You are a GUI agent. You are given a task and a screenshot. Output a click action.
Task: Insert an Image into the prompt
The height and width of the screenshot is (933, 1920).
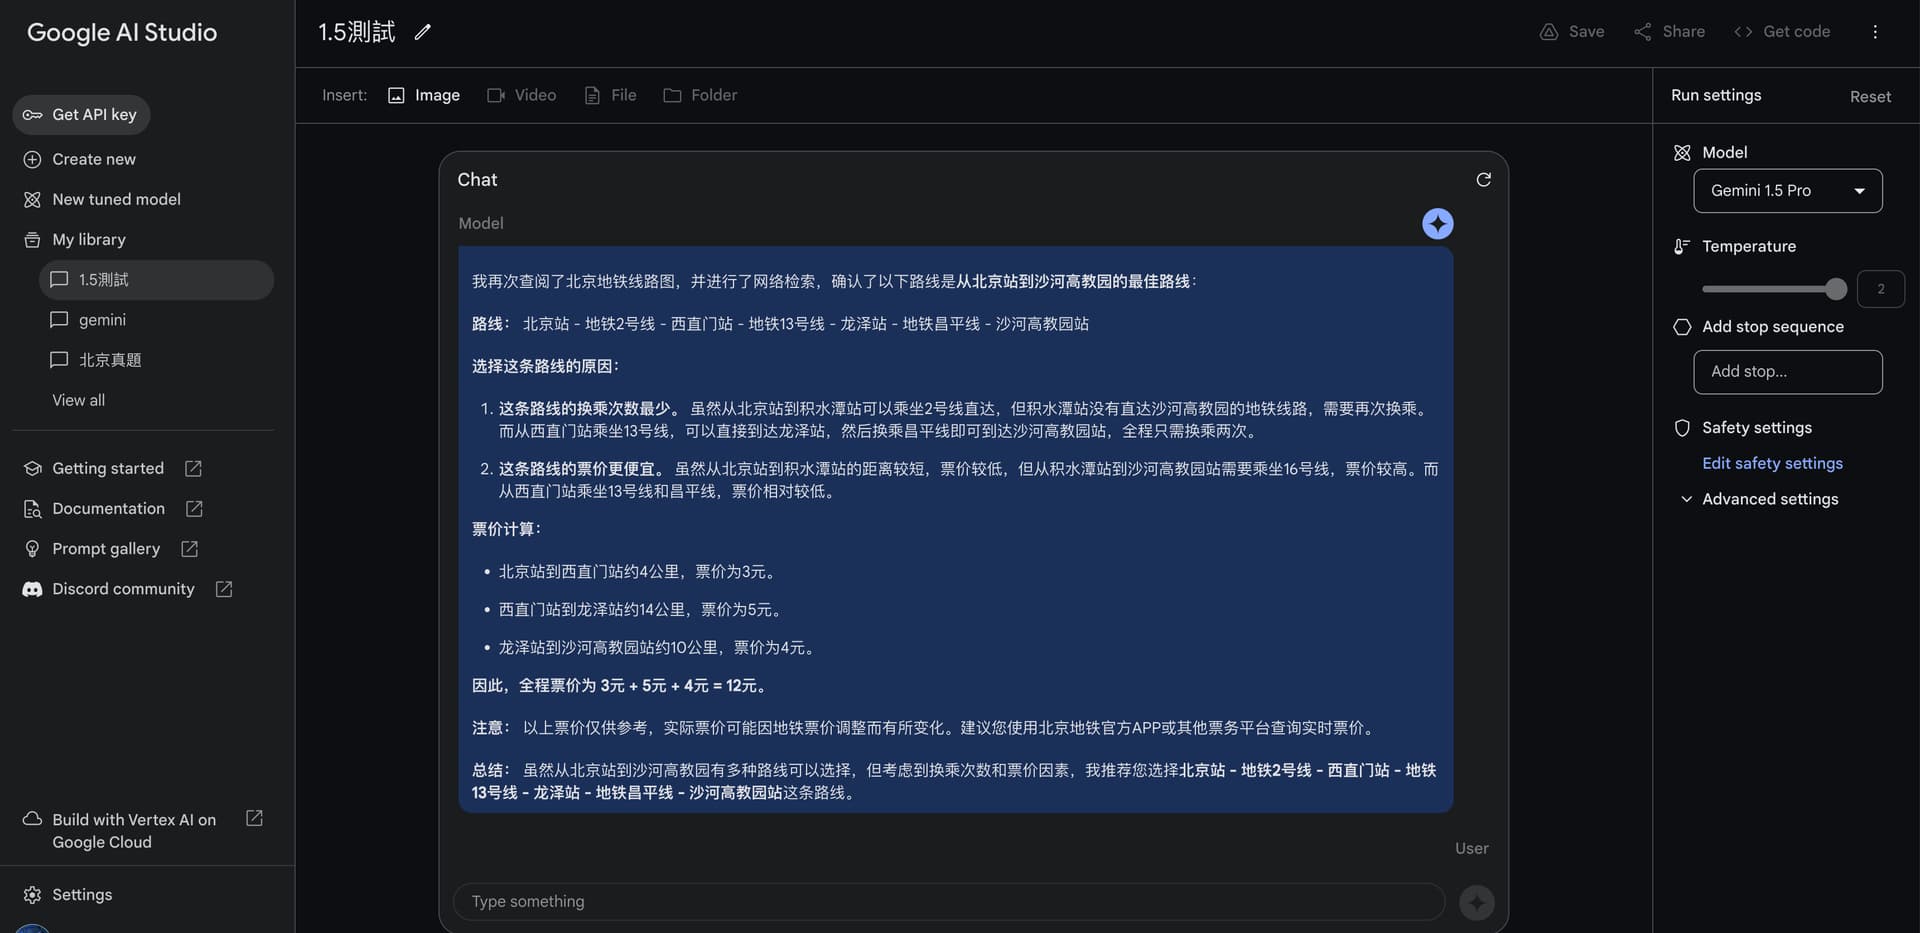click(424, 95)
